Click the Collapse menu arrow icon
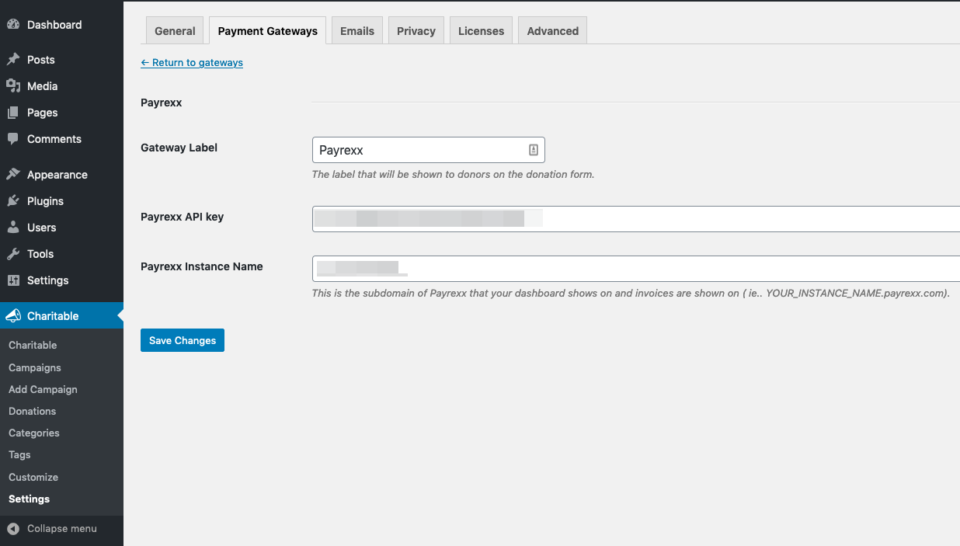 13,528
